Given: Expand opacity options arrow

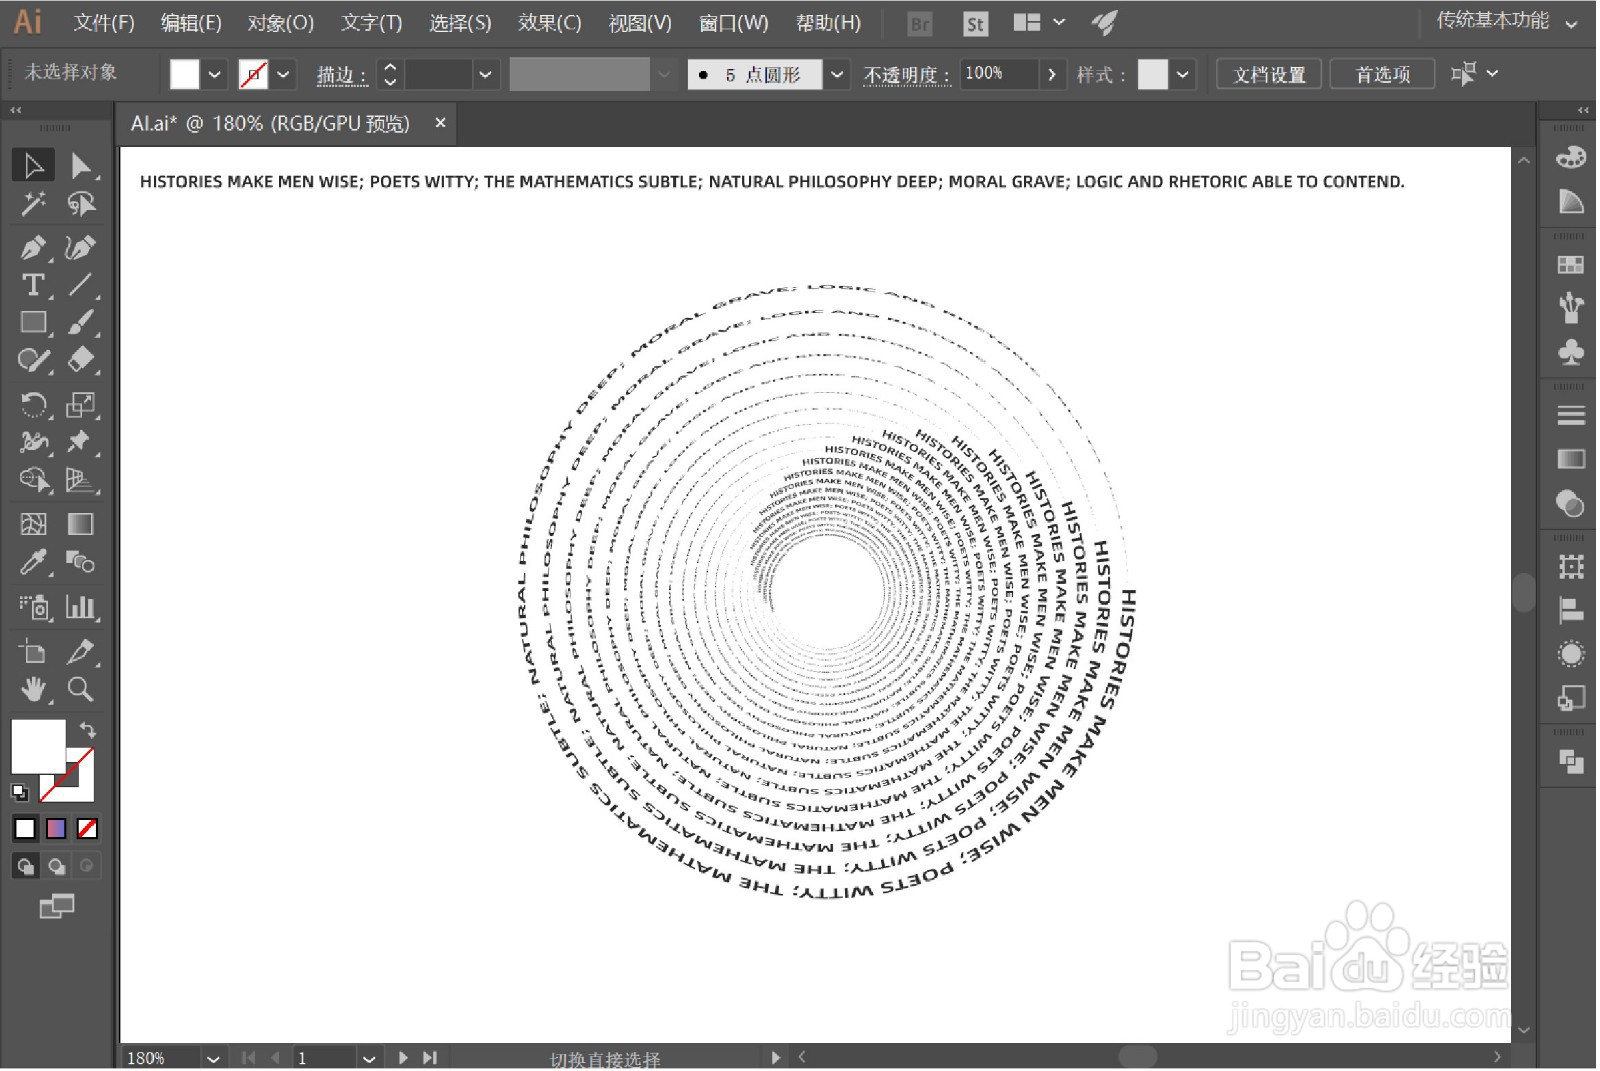Looking at the screenshot, I should [1051, 74].
